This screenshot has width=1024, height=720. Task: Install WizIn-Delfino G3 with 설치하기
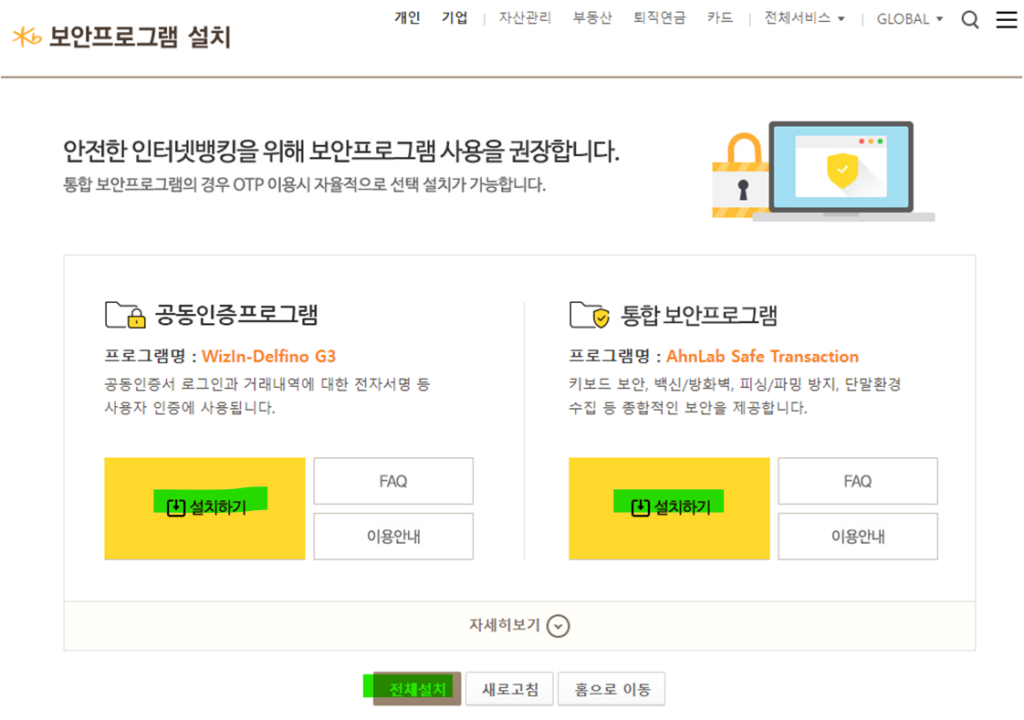tap(204, 508)
